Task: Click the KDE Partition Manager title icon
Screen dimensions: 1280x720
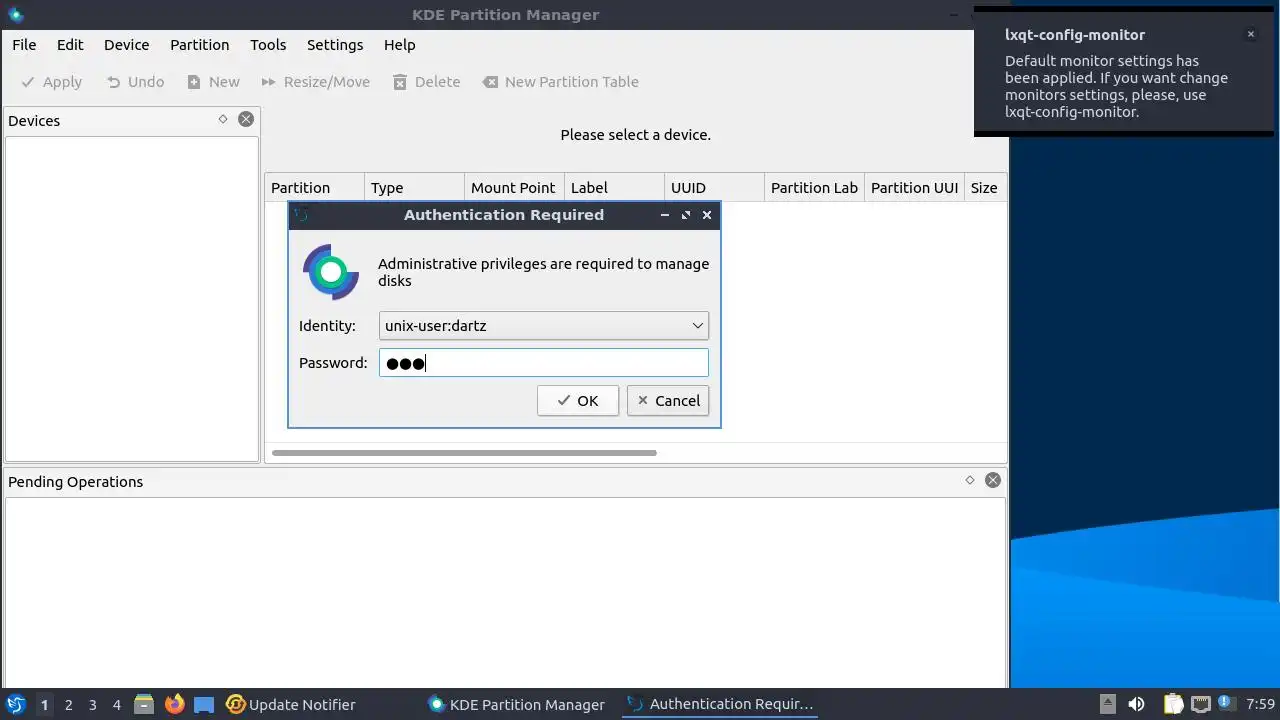Action: [15, 15]
